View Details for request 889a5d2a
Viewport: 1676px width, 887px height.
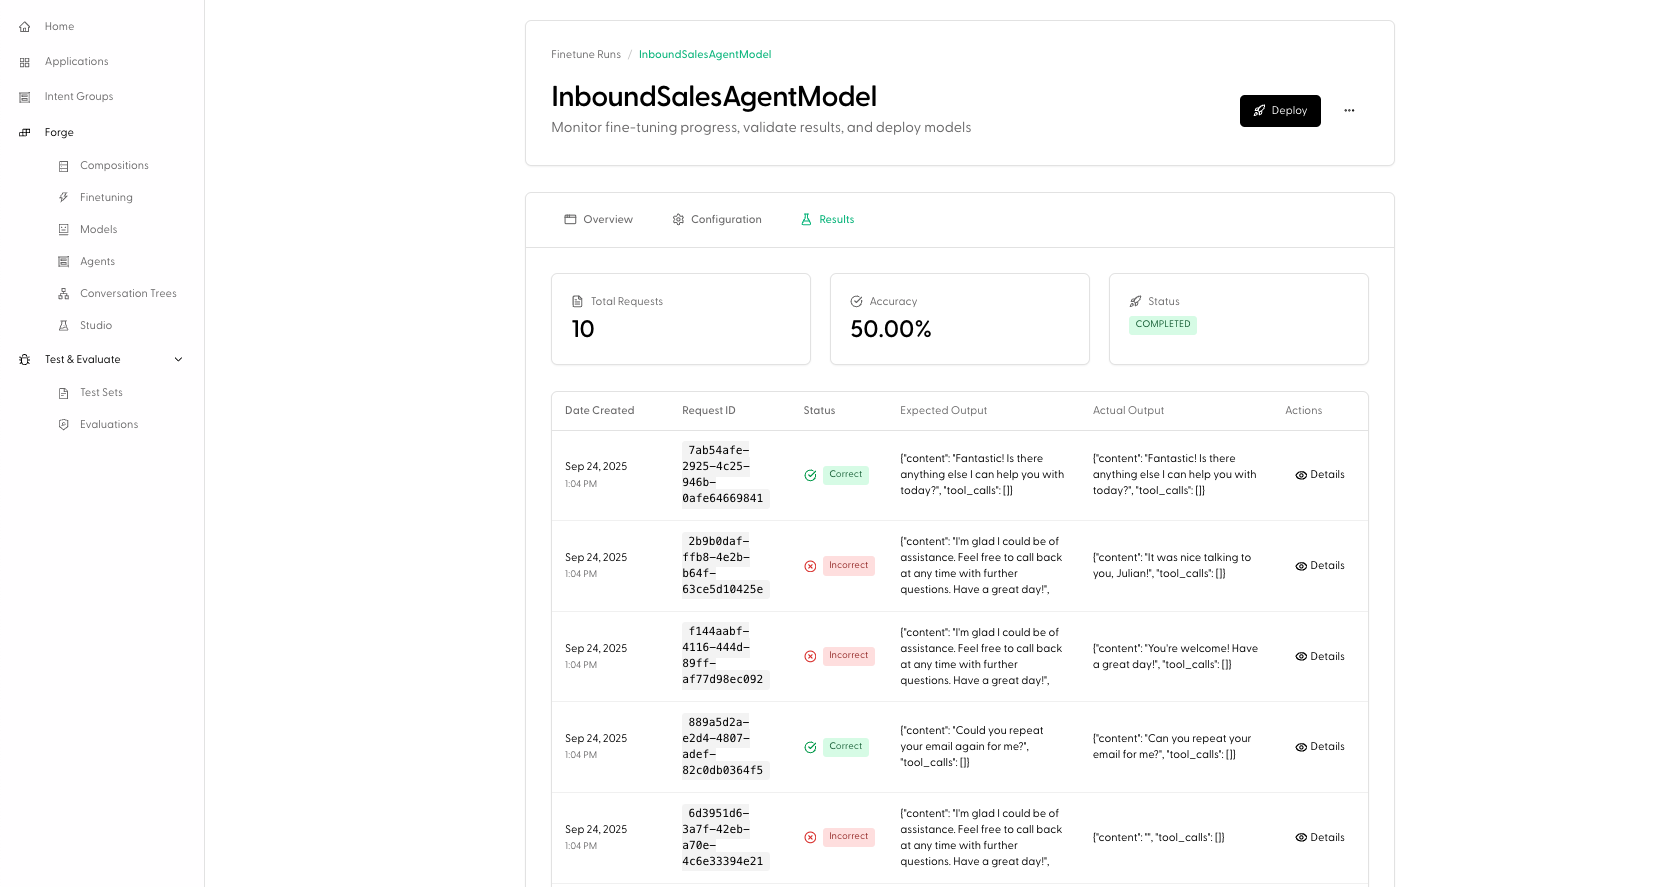point(1319,747)
